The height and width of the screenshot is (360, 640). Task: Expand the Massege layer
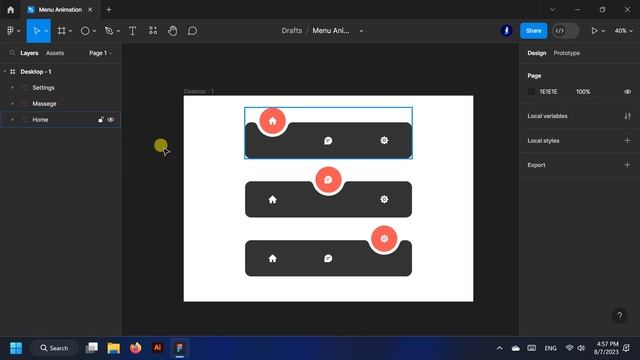point(12,104)
